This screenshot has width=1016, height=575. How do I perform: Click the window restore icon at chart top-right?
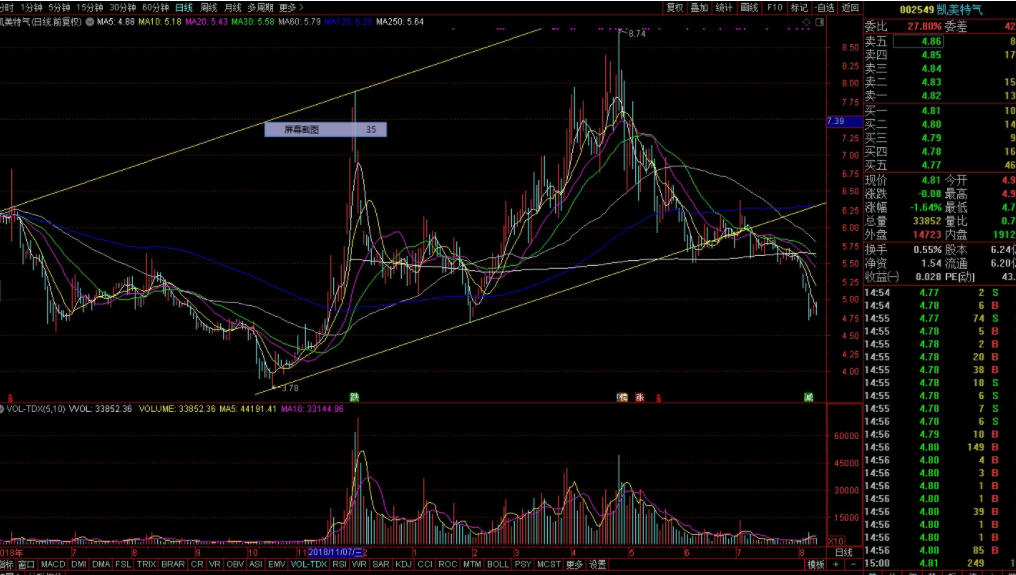point(820,22)
